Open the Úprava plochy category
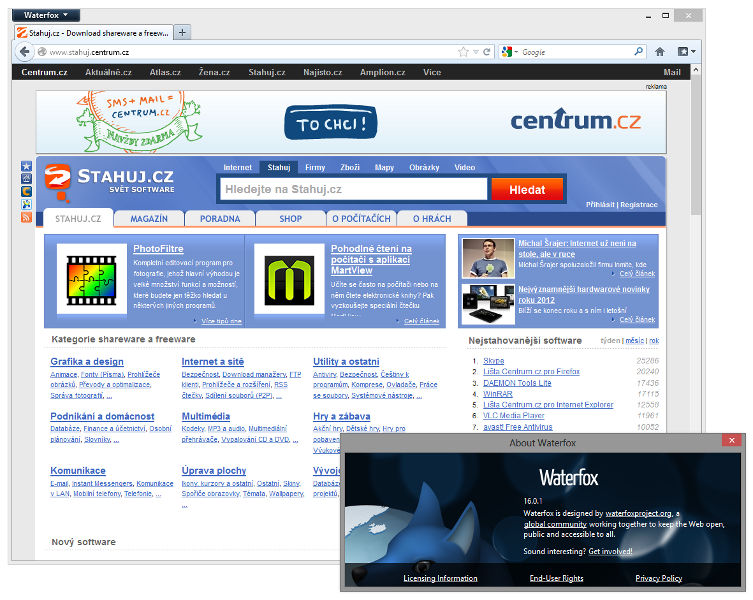 point(214,471)
